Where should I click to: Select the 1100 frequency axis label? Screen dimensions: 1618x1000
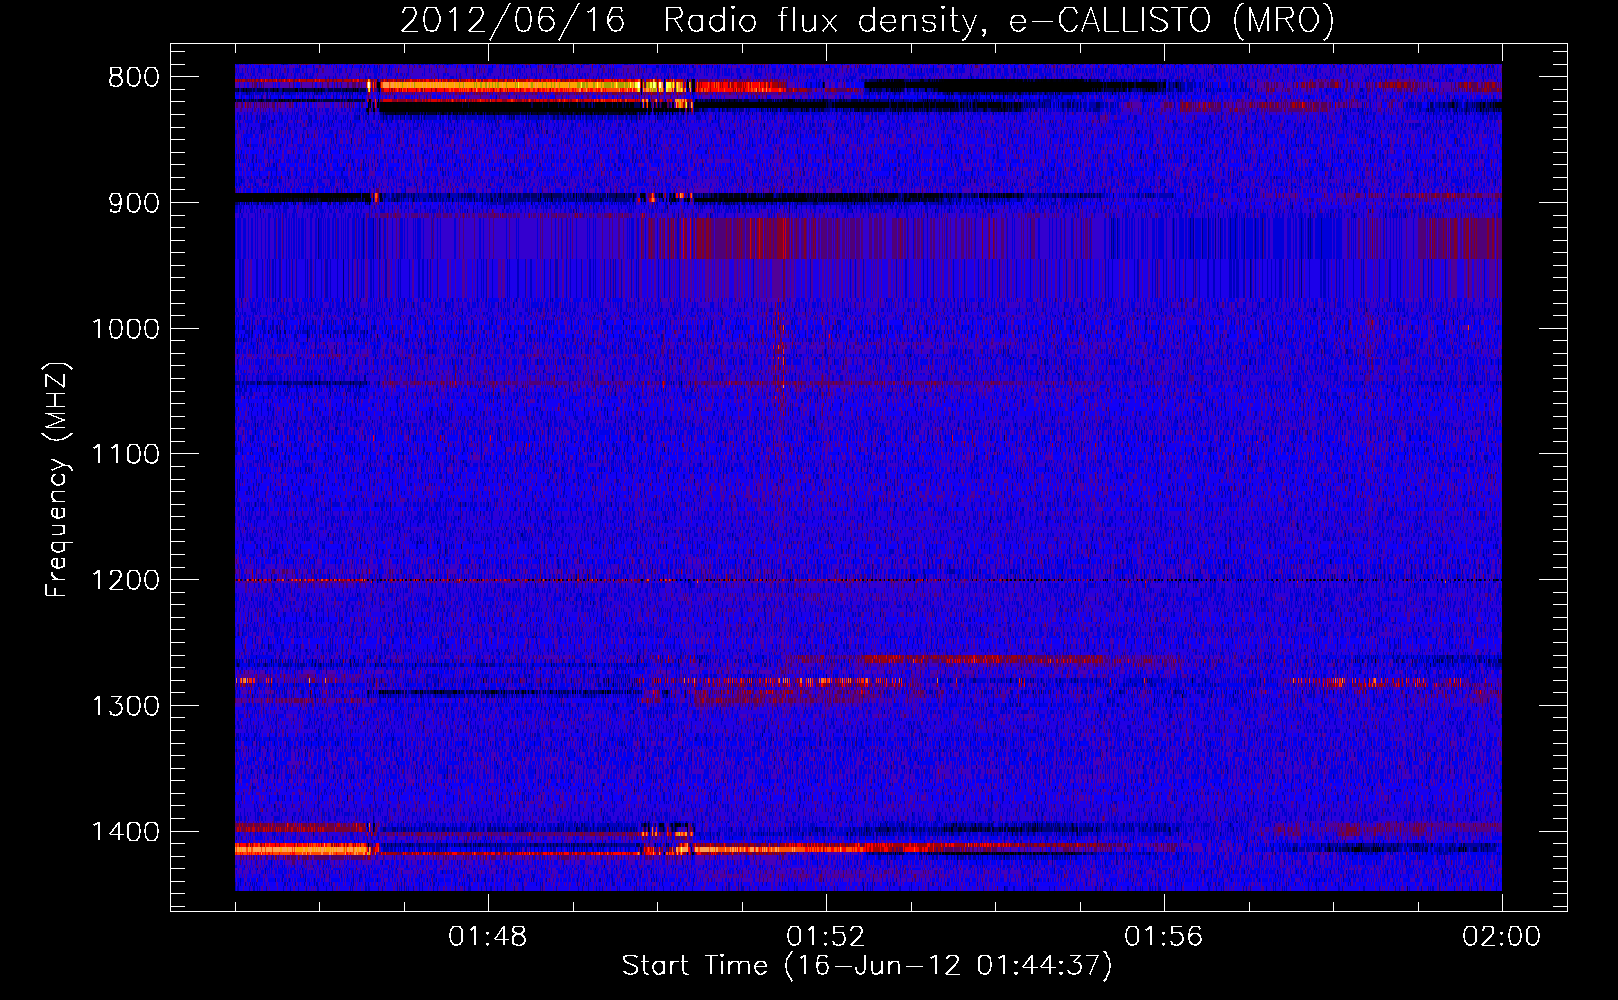pyautogui.click(x=125, y=455)
